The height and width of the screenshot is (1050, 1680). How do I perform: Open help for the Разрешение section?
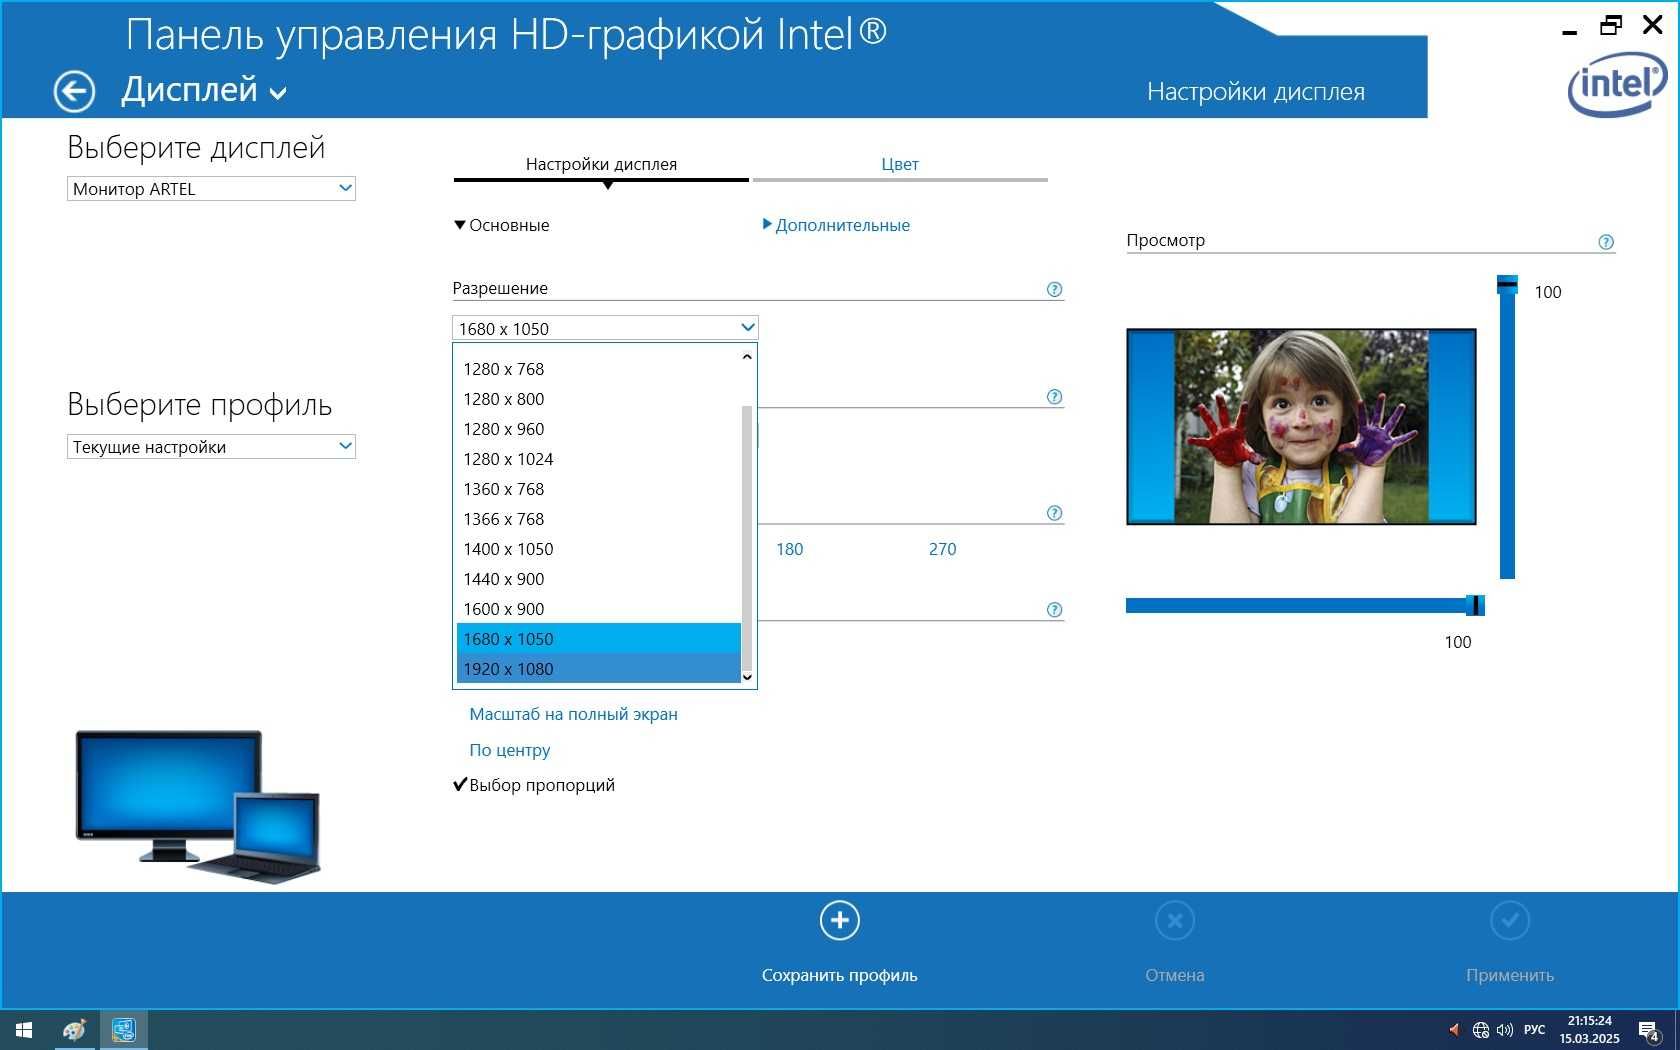[x=1054, y=289]
